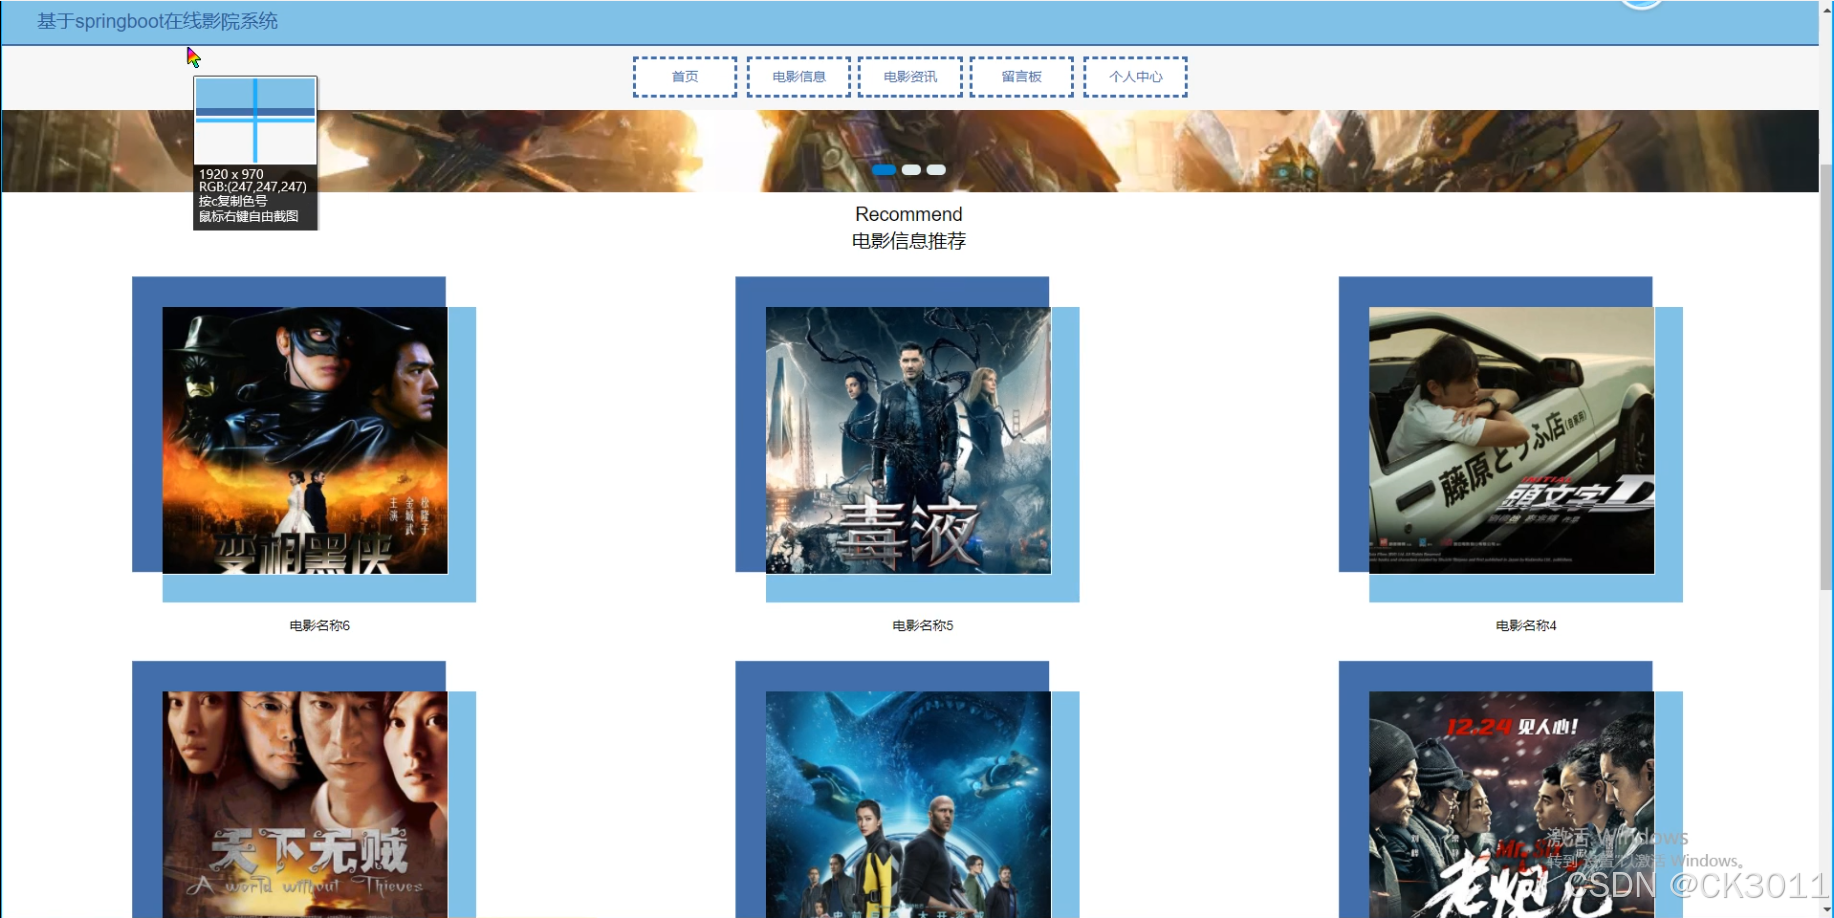Open the 留言板 navigation item
Image resolution: width=1834 pixels, height=918 pixels.
[x=1021, y=77]
